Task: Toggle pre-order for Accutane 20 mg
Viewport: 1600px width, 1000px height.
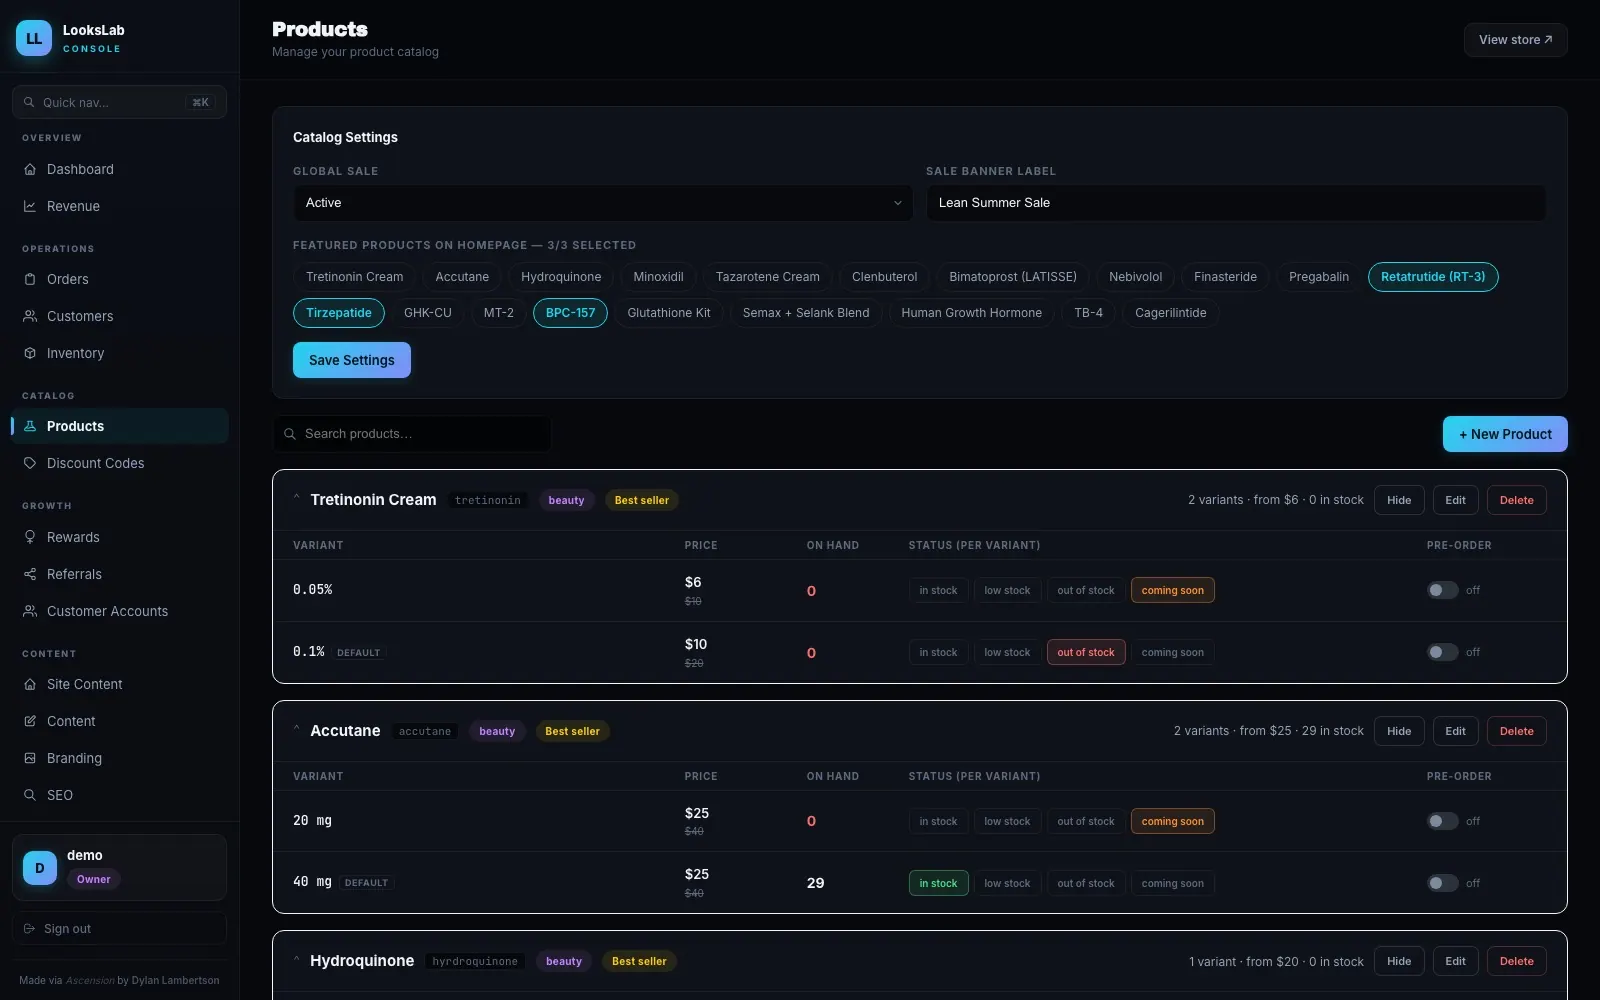Action: [x=1442, y=821]
